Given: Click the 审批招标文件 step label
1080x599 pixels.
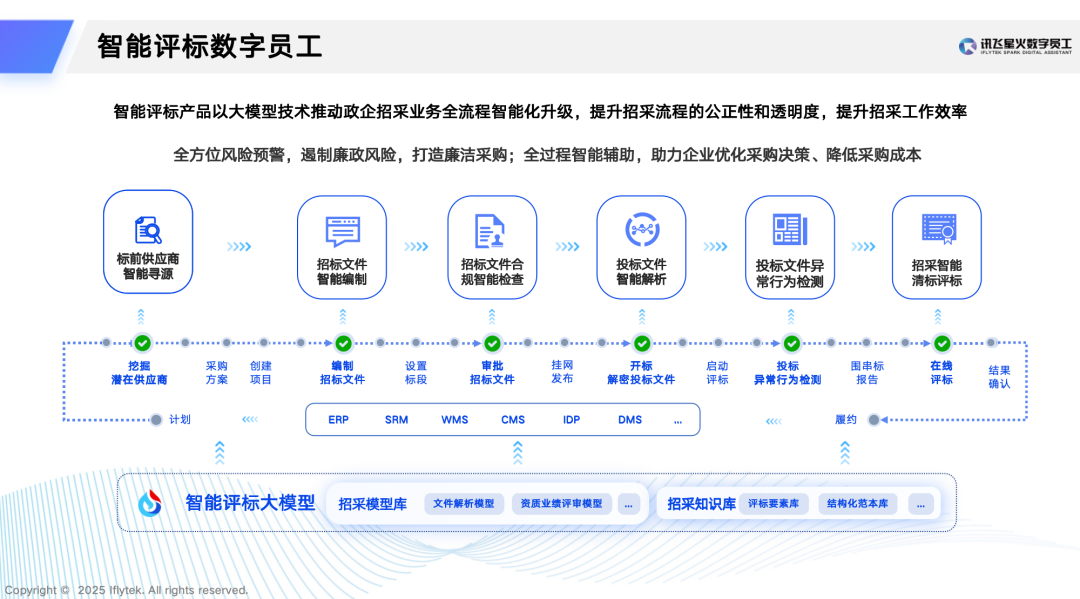Looking at the screenshot, I should [x=492, y=372].
